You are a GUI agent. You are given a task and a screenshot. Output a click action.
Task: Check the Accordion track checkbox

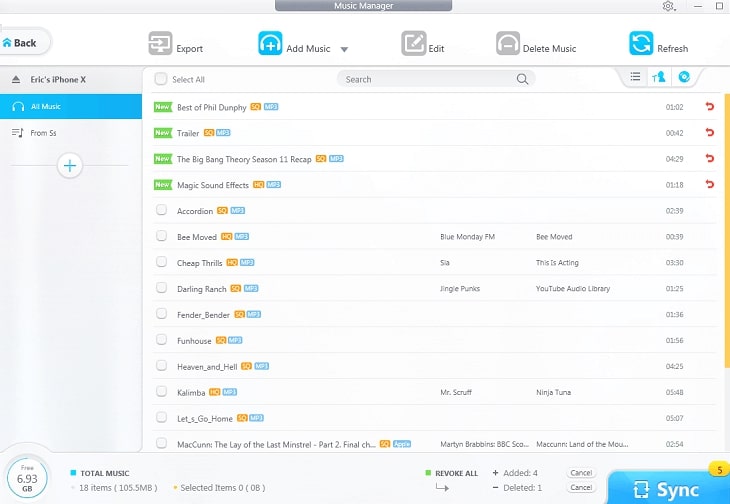click(162, 210)
